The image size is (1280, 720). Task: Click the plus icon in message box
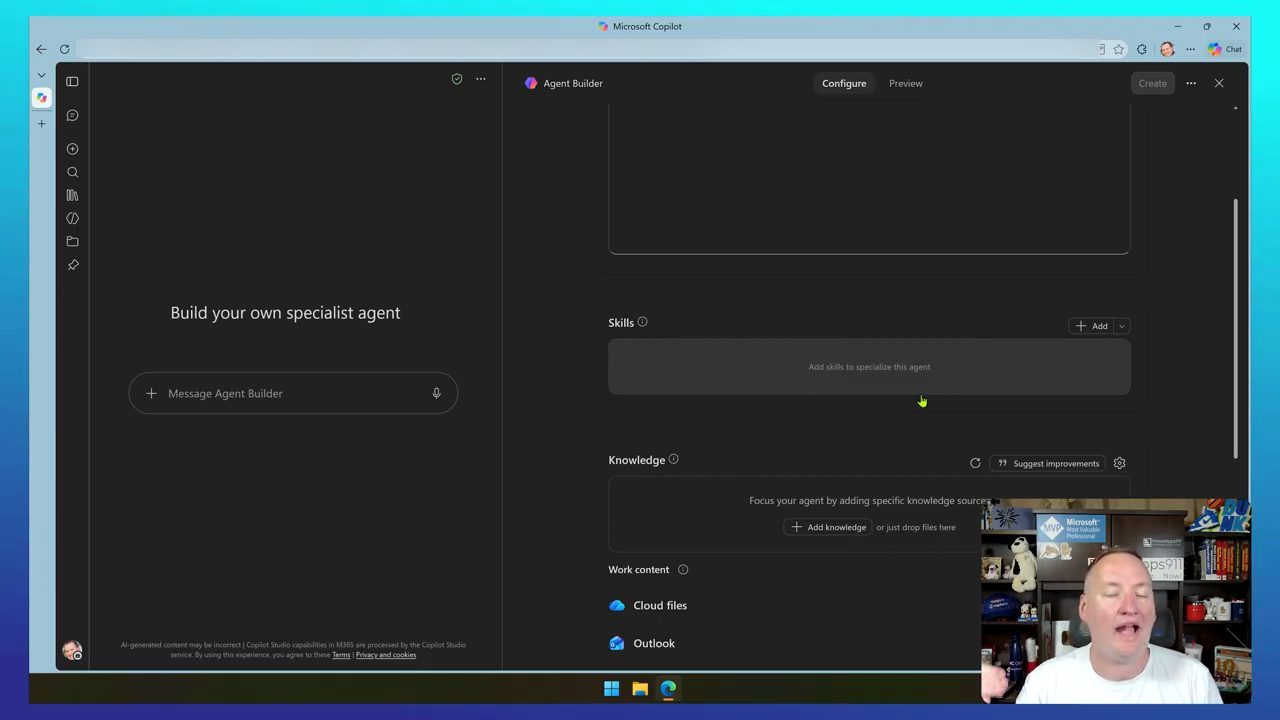tap(151, 393)
